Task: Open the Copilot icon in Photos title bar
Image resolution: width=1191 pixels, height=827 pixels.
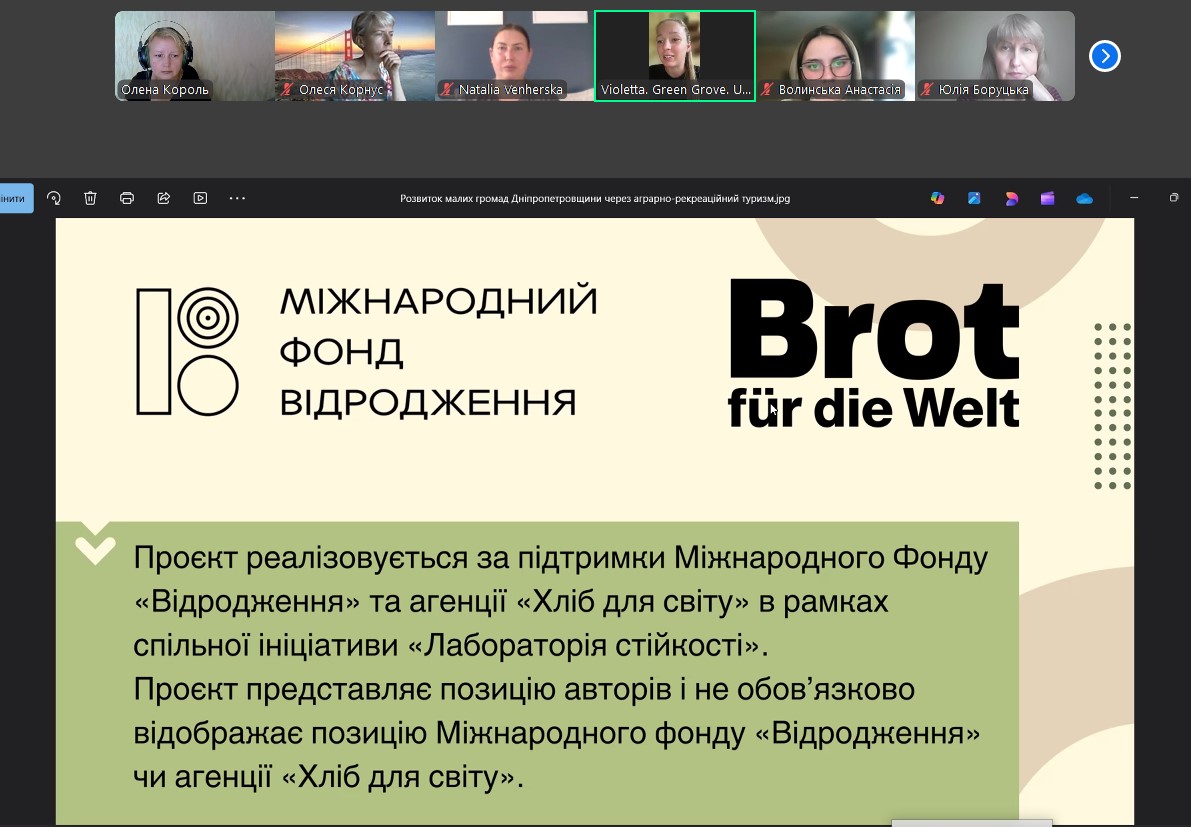Action: pyautogui.click(x=937, y=198)
